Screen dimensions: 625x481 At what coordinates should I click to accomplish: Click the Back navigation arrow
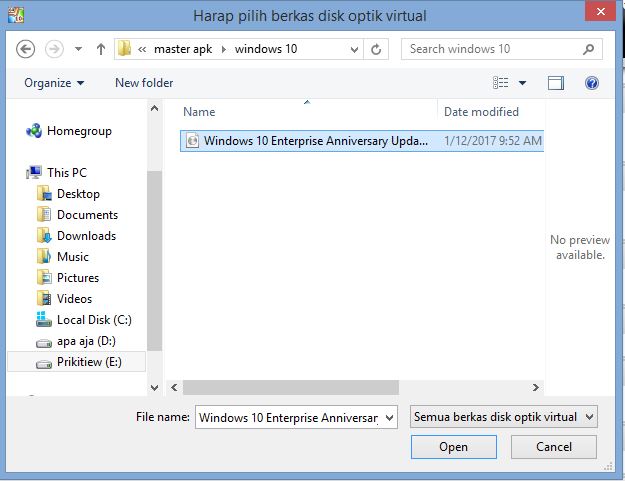point(26,49)
